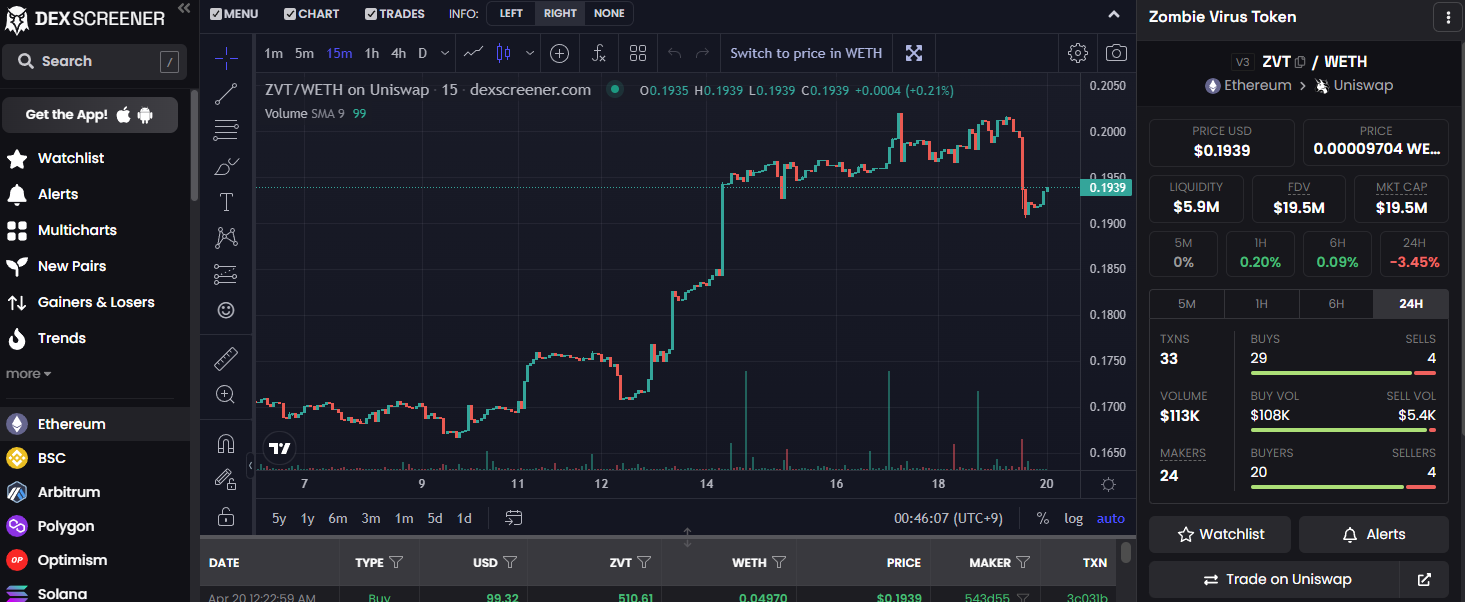Open chart settings gear
The height and width of the screenshot is (602, 1465).
1077,53
